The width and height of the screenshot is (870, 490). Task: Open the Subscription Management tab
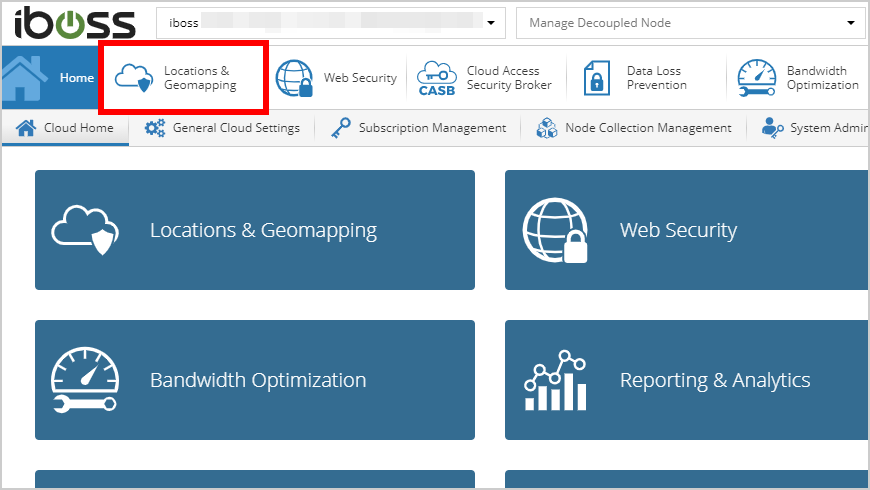418,128
